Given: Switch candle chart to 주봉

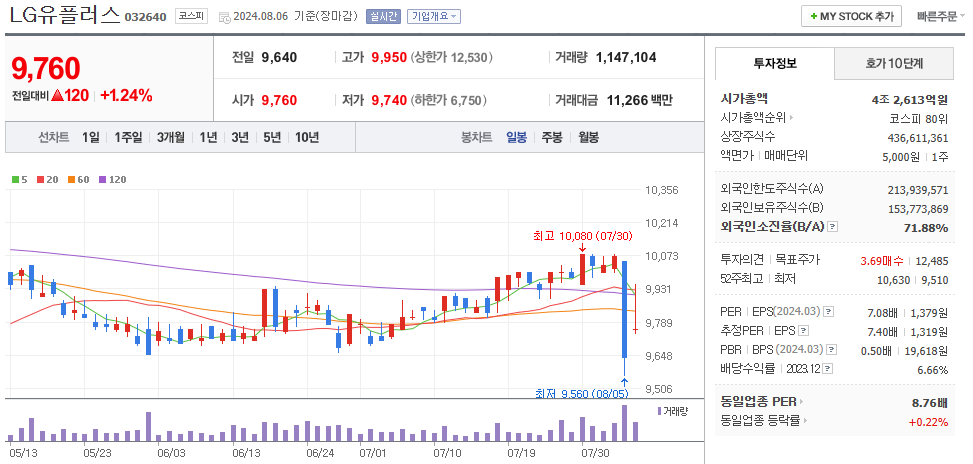Looking at the screenshot, I should point(552,138).
